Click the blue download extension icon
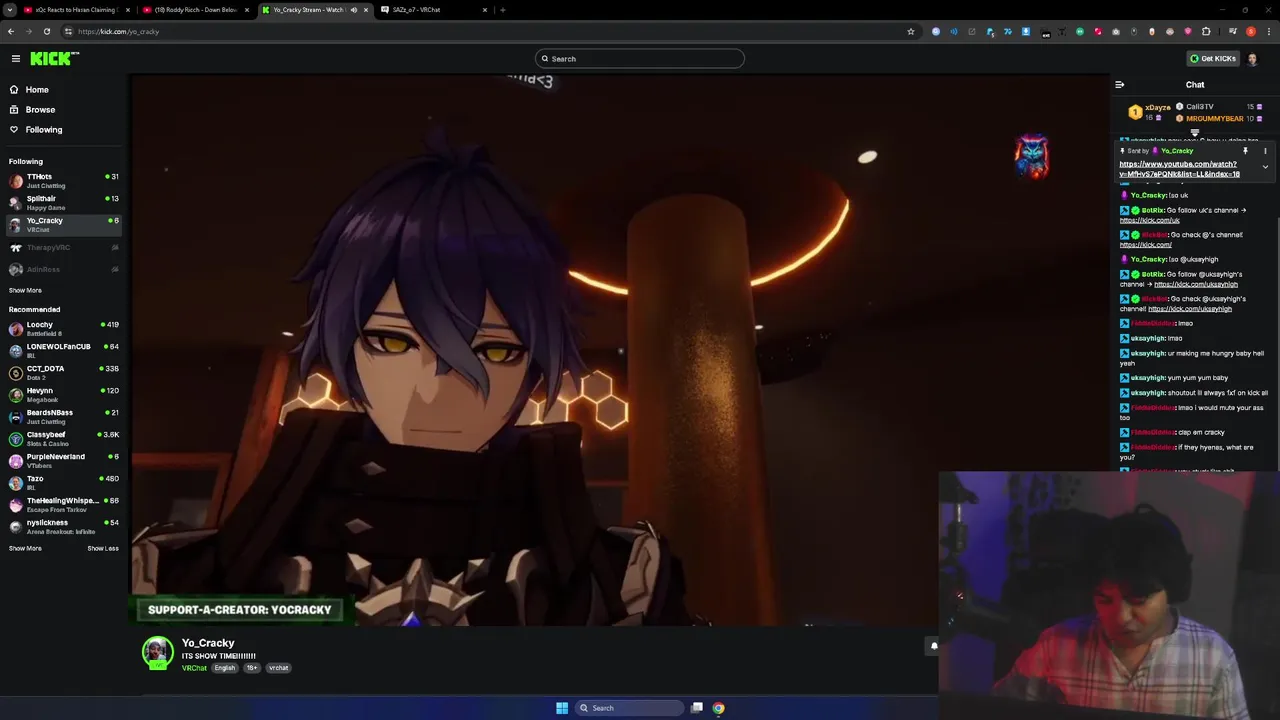This screenshot has width=1280, height=720. (x=1025, y=32)
